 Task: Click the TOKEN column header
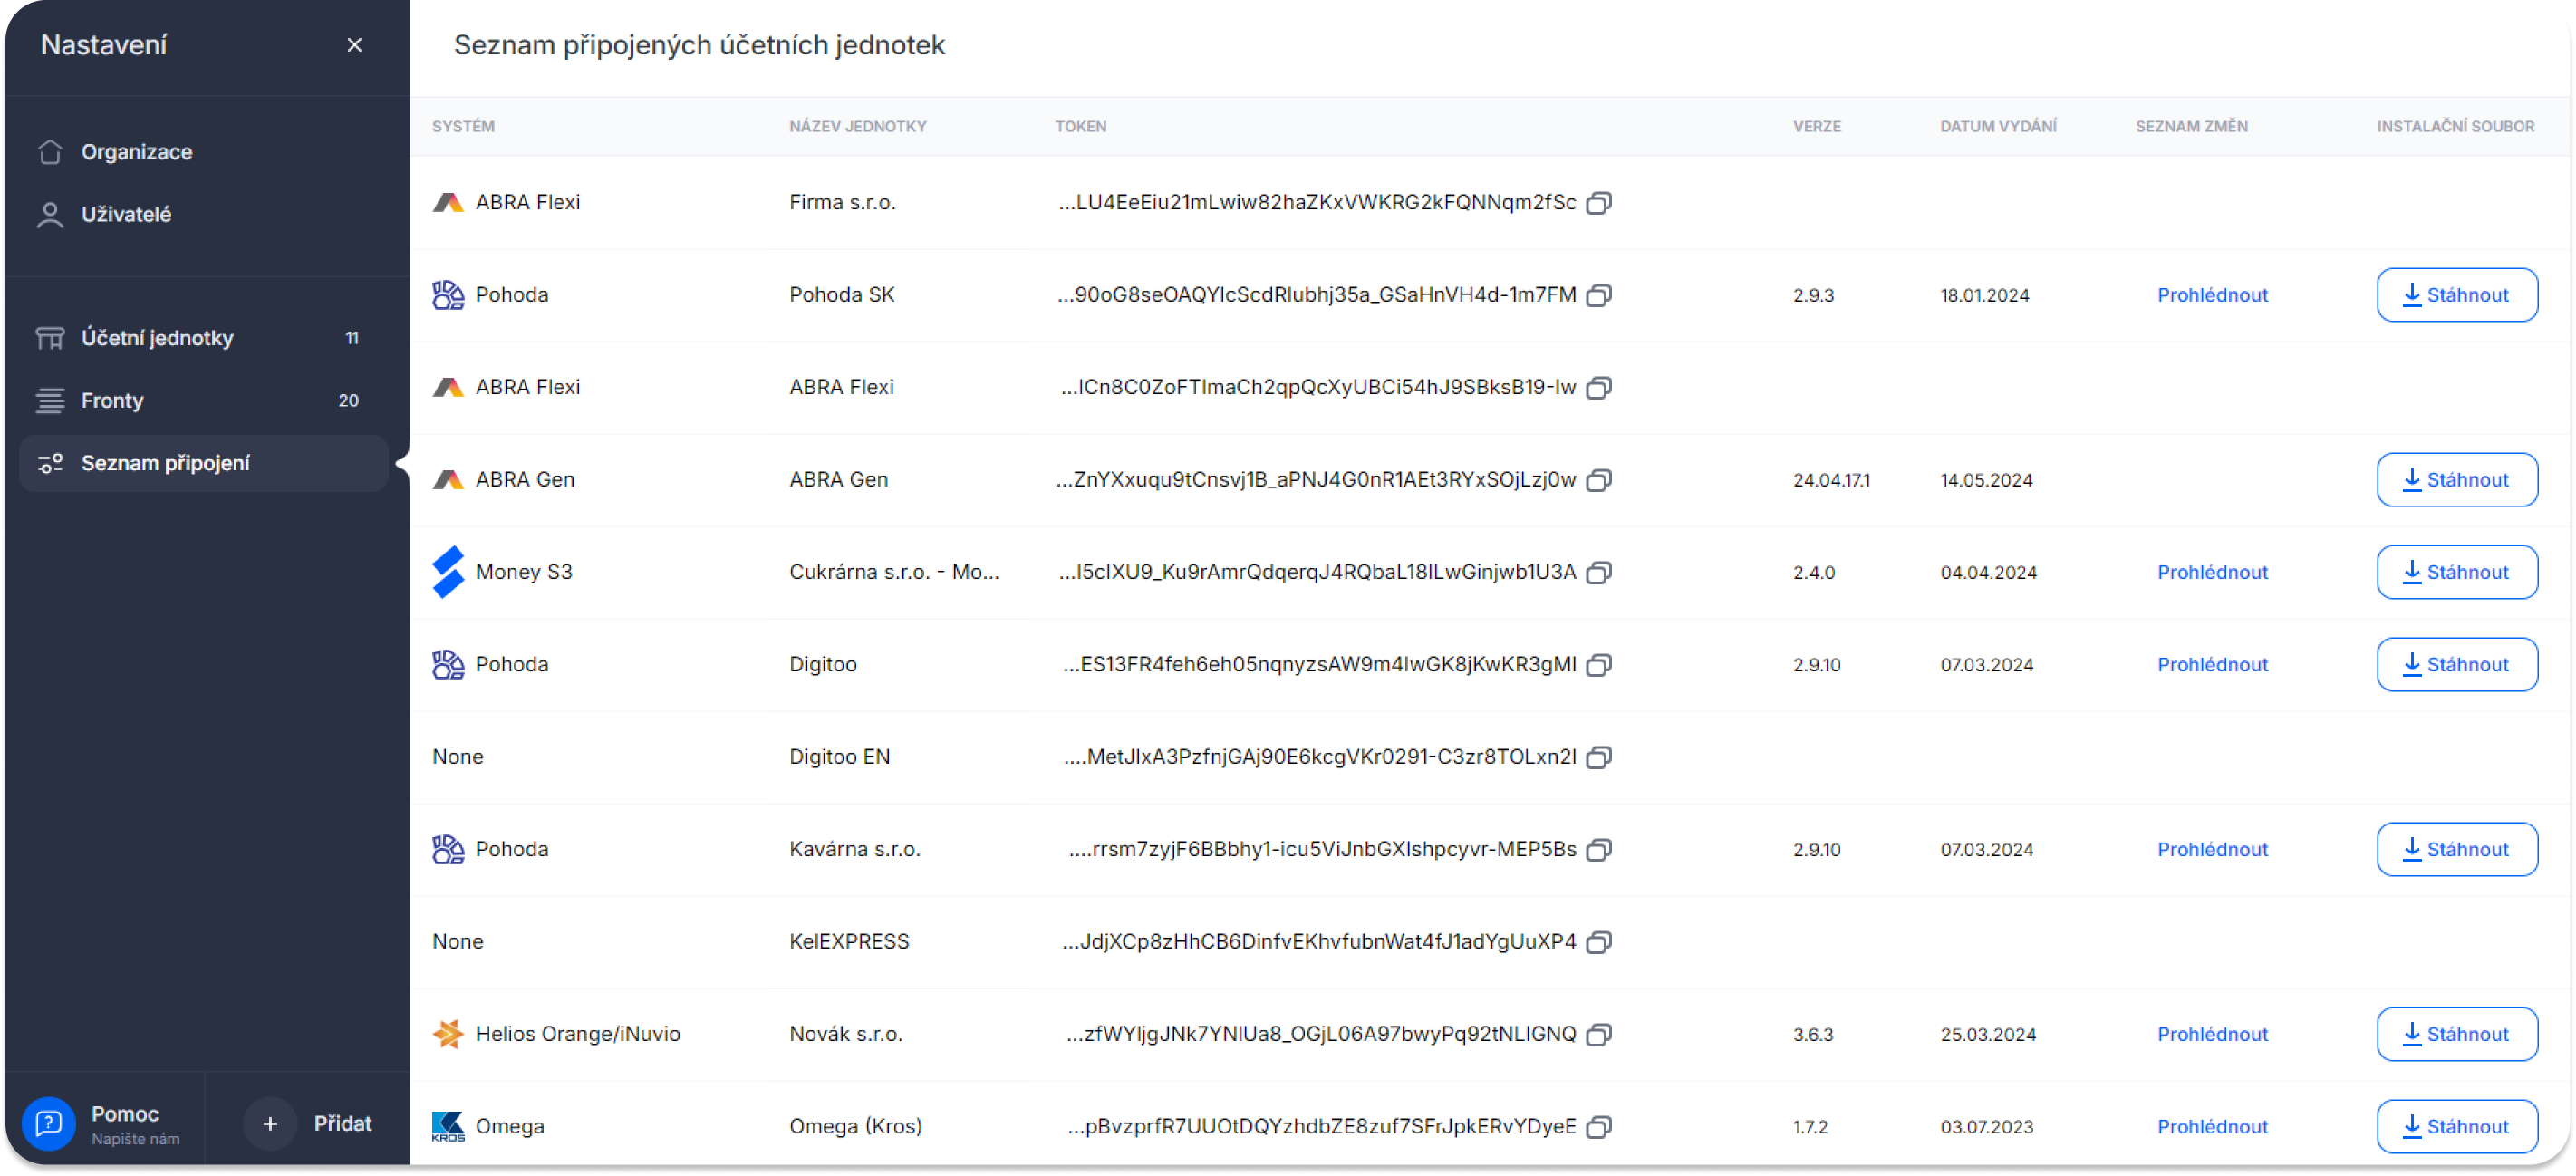pos(1081,127)
